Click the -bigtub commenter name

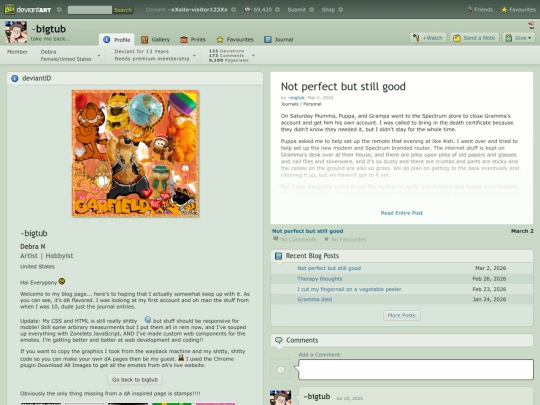316,397
